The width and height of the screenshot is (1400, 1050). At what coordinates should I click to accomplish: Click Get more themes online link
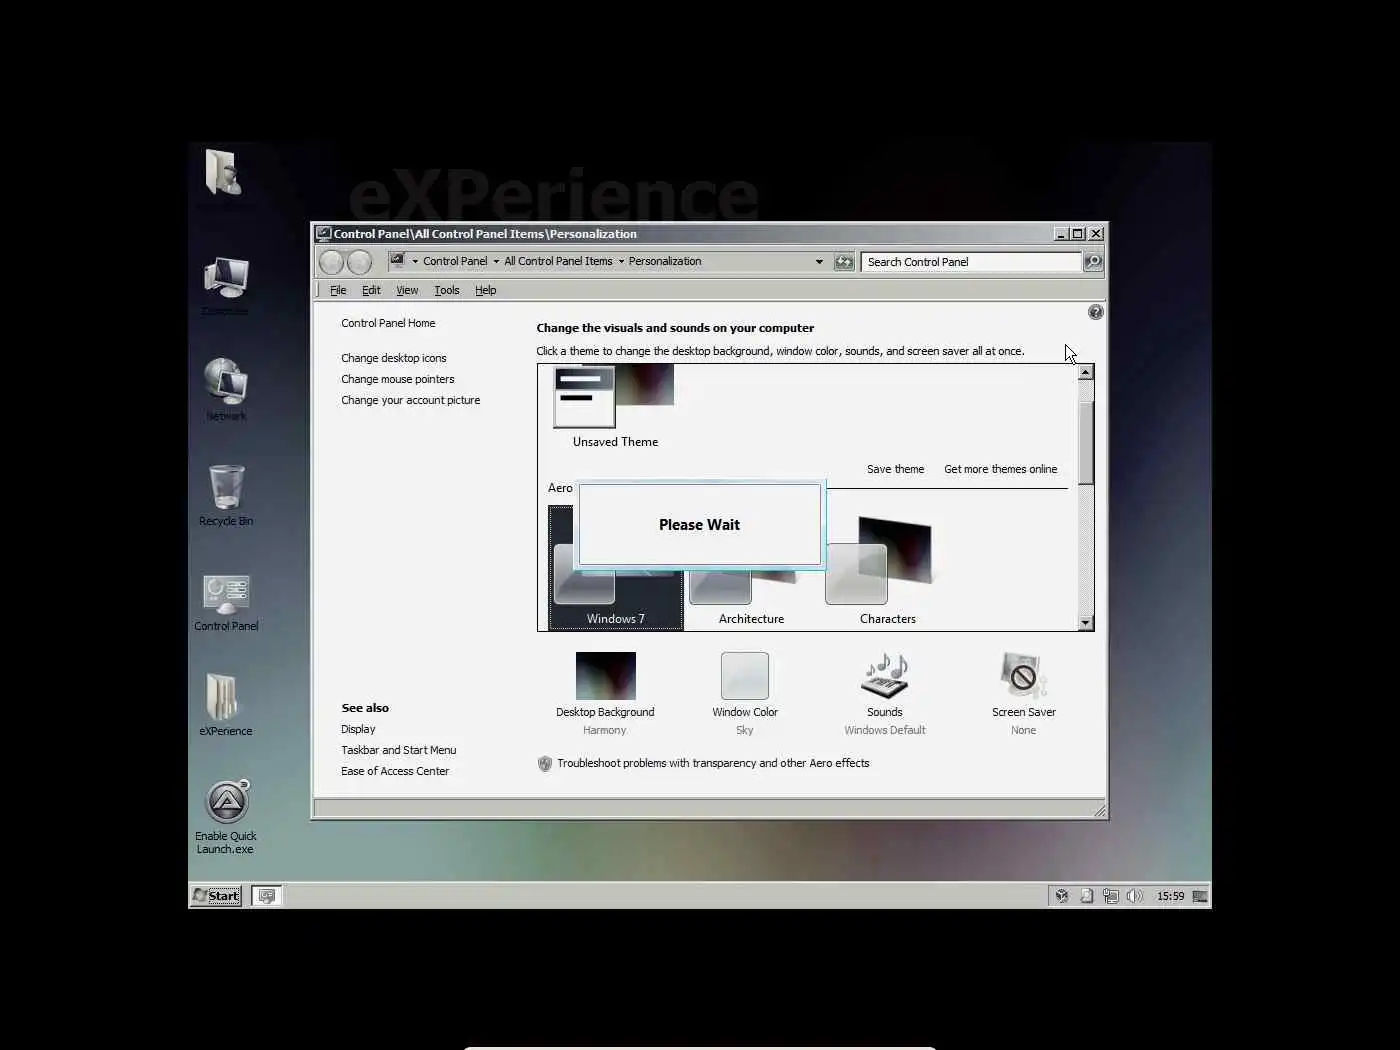point(1000,469)
